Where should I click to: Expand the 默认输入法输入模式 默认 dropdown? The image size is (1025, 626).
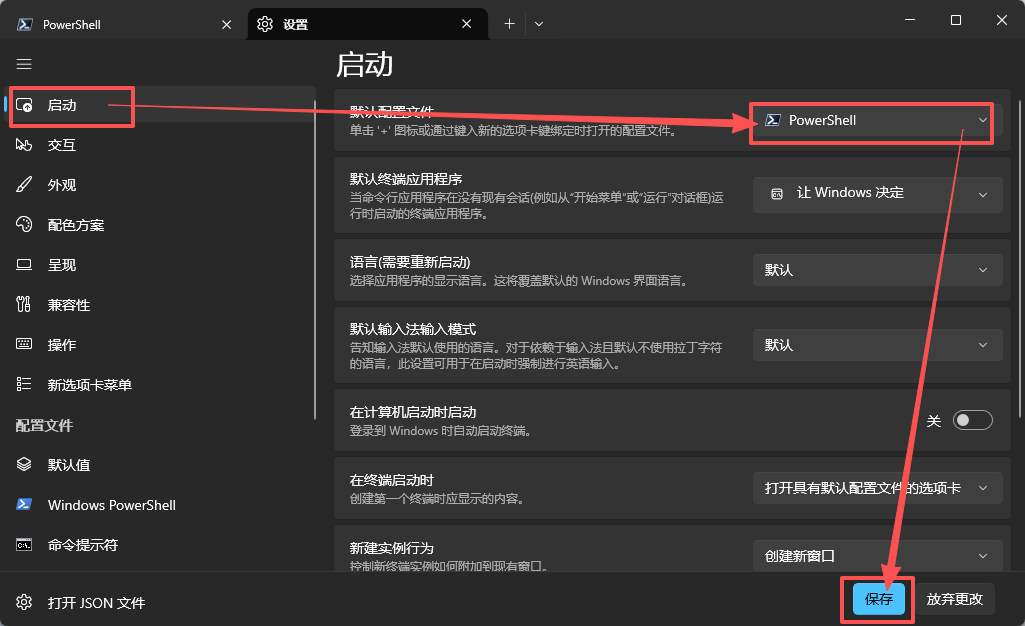tap(877, 345)
